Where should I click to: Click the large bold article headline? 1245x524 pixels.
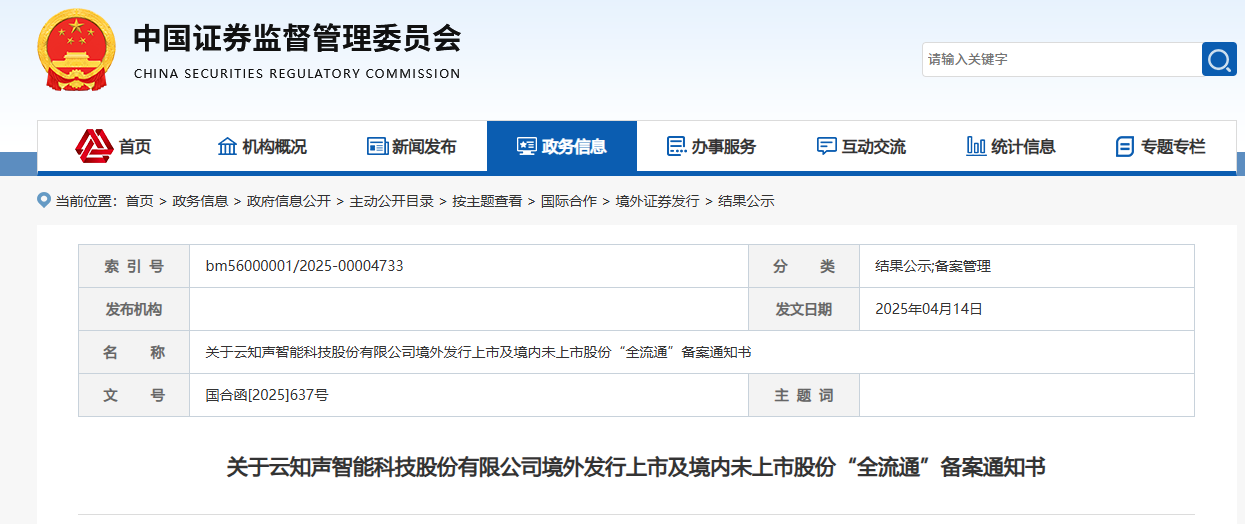(635, 467)
